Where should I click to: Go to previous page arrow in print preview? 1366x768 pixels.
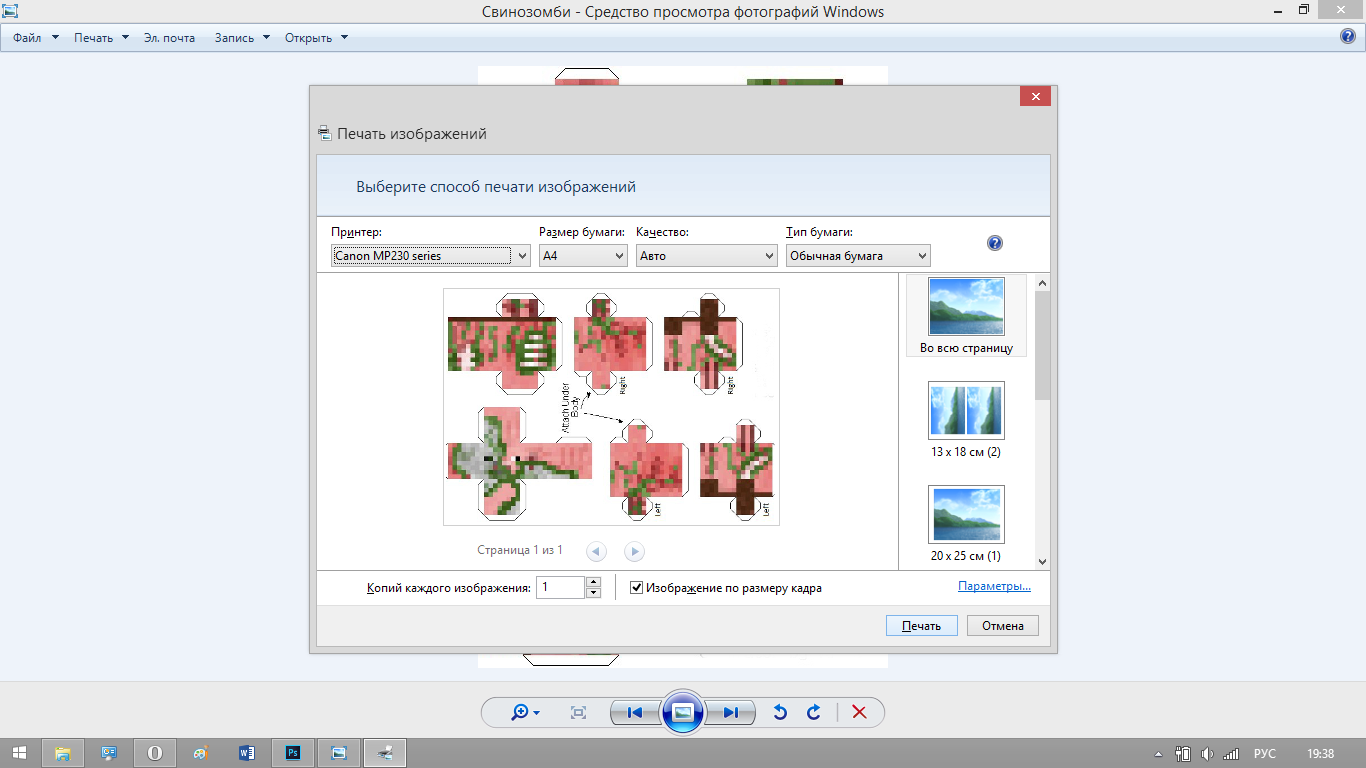(597, 551)
